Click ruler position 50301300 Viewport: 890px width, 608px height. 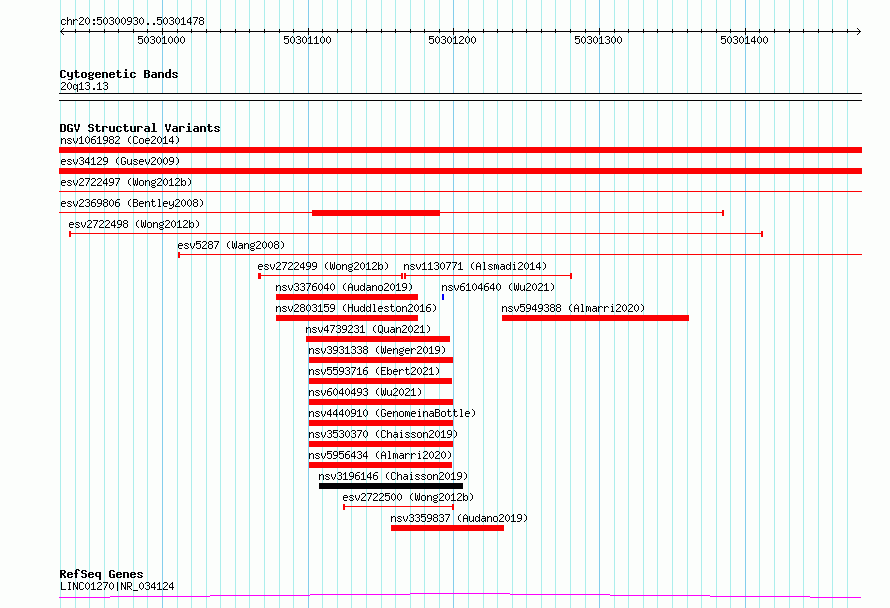pyautogui.click(x=598, y=40)
